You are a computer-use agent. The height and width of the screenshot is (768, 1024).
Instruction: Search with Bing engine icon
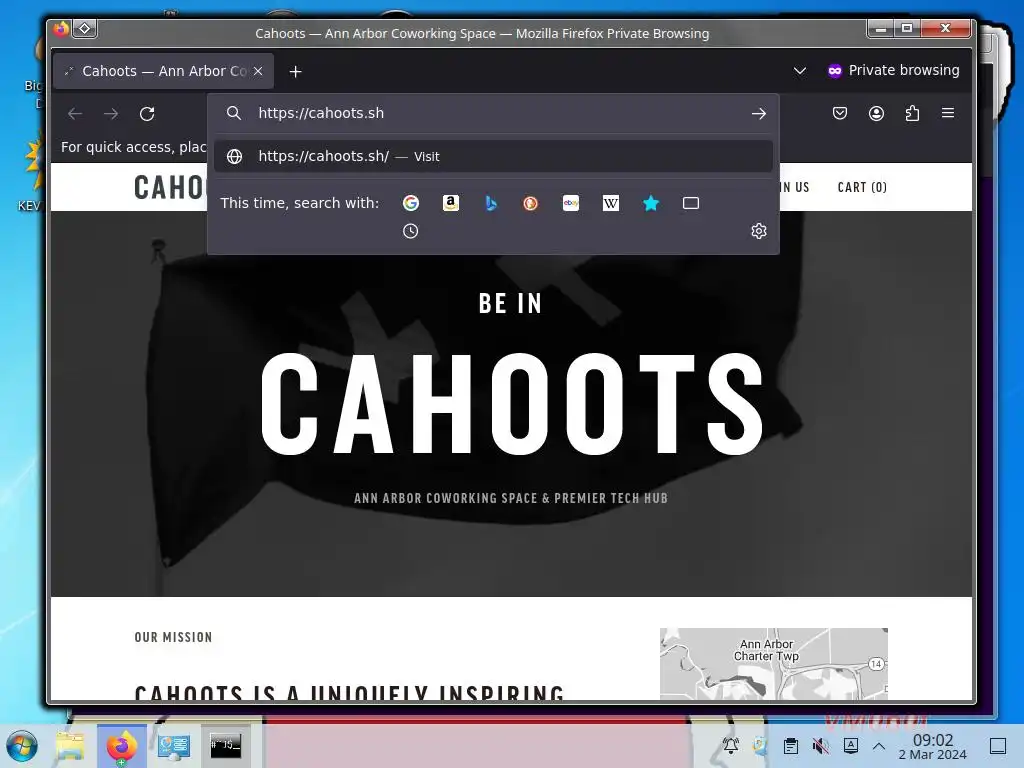tap(491, 203)
